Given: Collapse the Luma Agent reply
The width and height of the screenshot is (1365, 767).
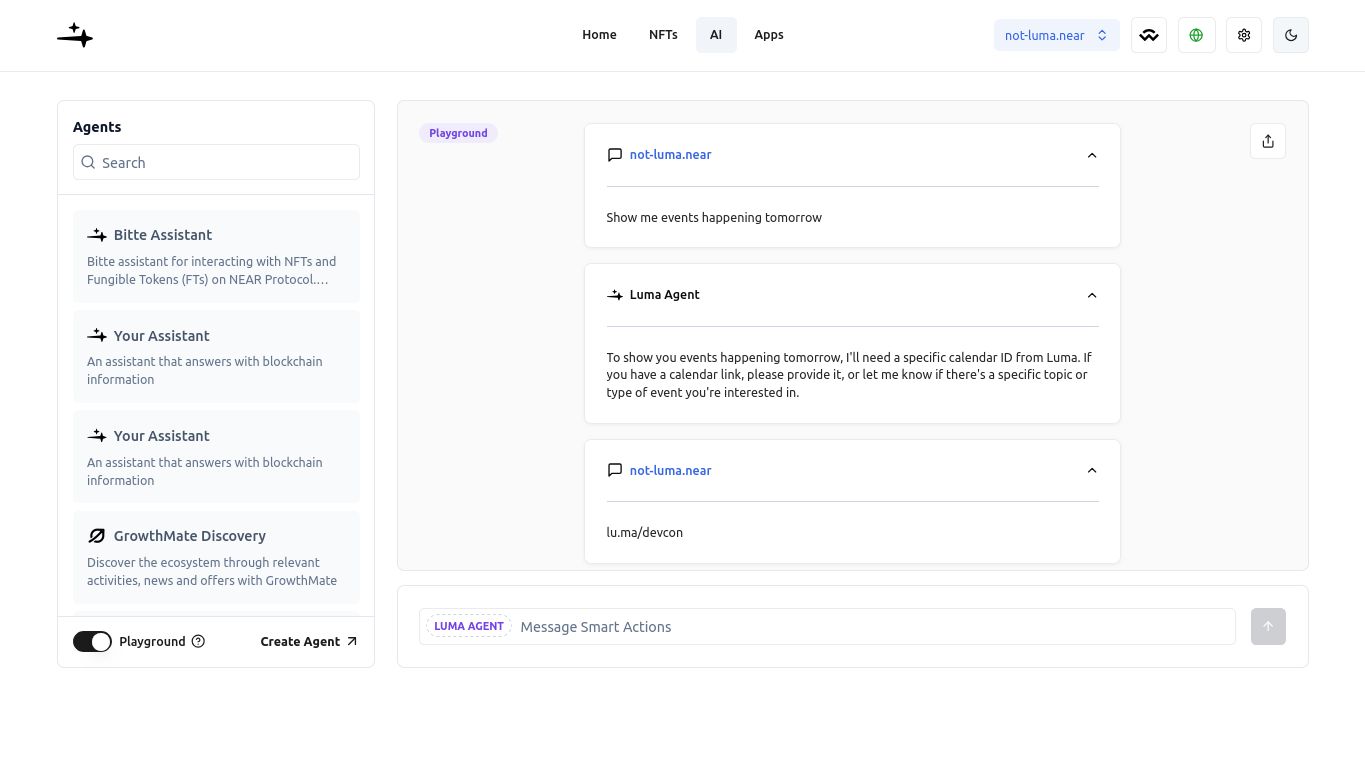Looking at the screenshot, I should pos(1092,295).
